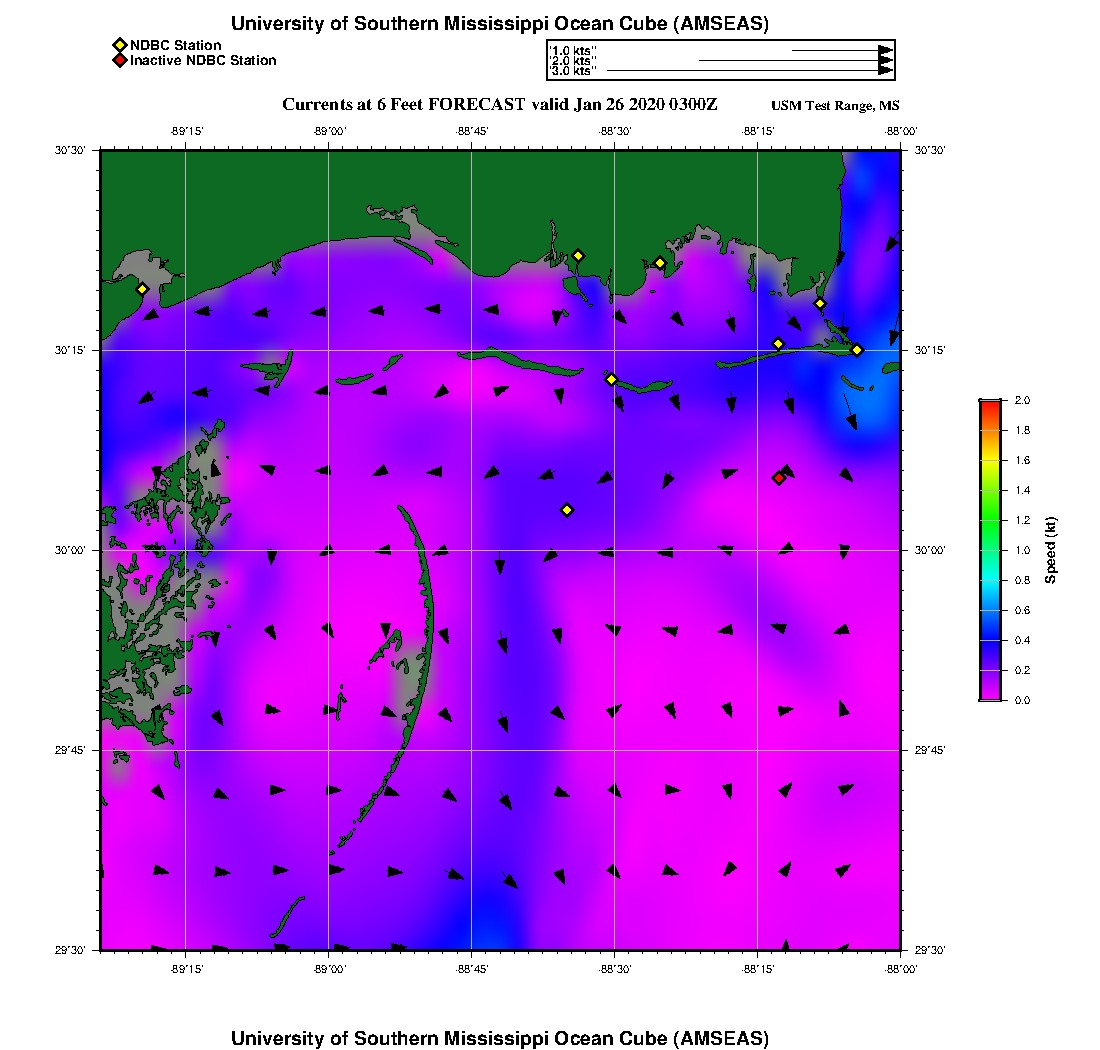1100x1050 pixels.
Task: Select the westernmost yellow station marker
Action: [x=142, y=289]
